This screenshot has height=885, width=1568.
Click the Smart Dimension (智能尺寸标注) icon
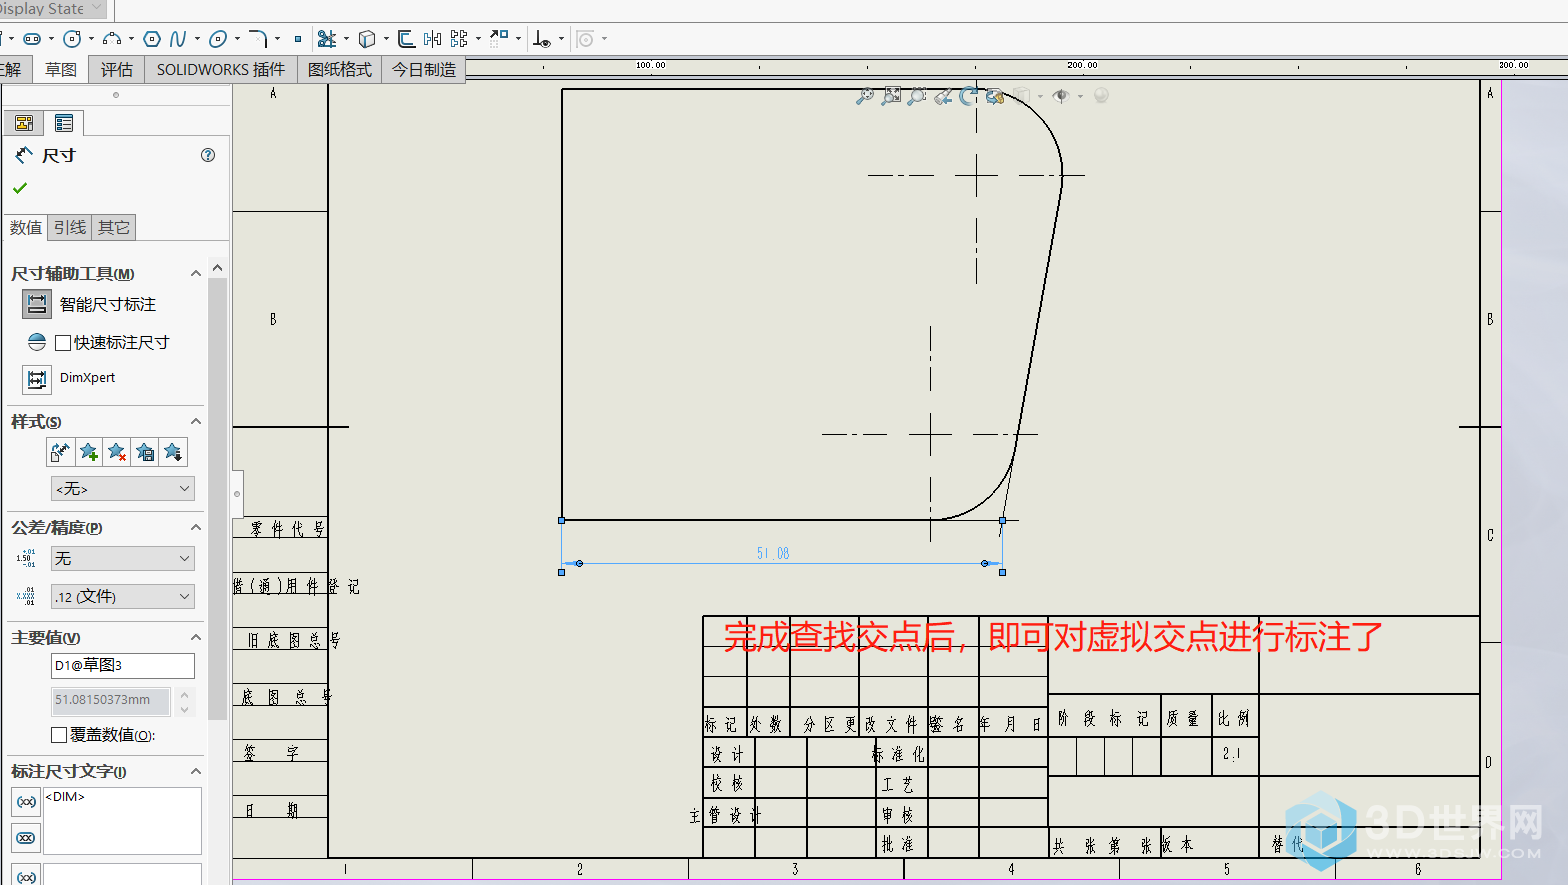tap(37, 304)
